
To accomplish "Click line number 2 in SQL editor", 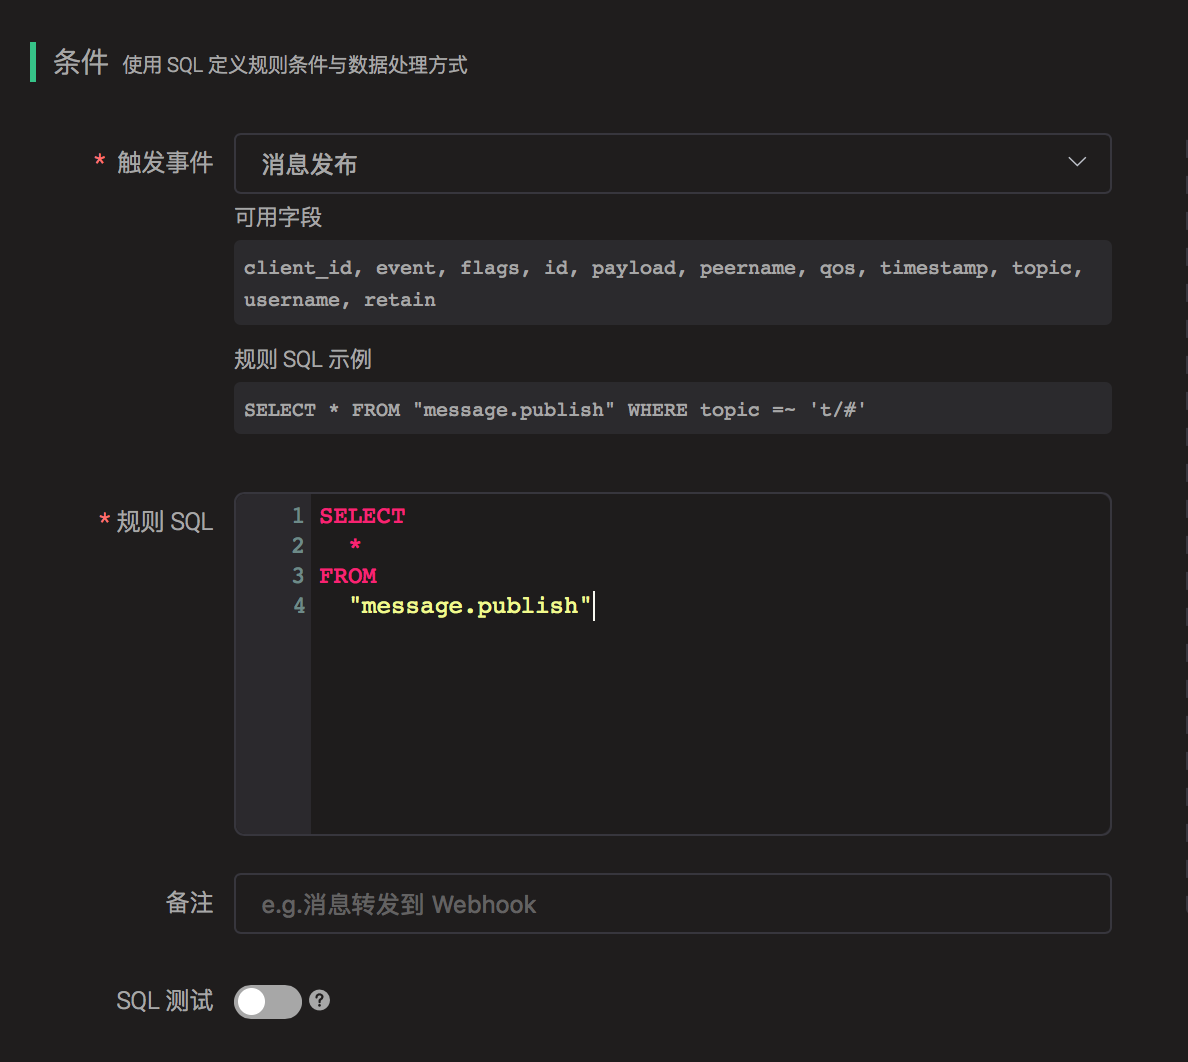I will click(x=297, y=545).
